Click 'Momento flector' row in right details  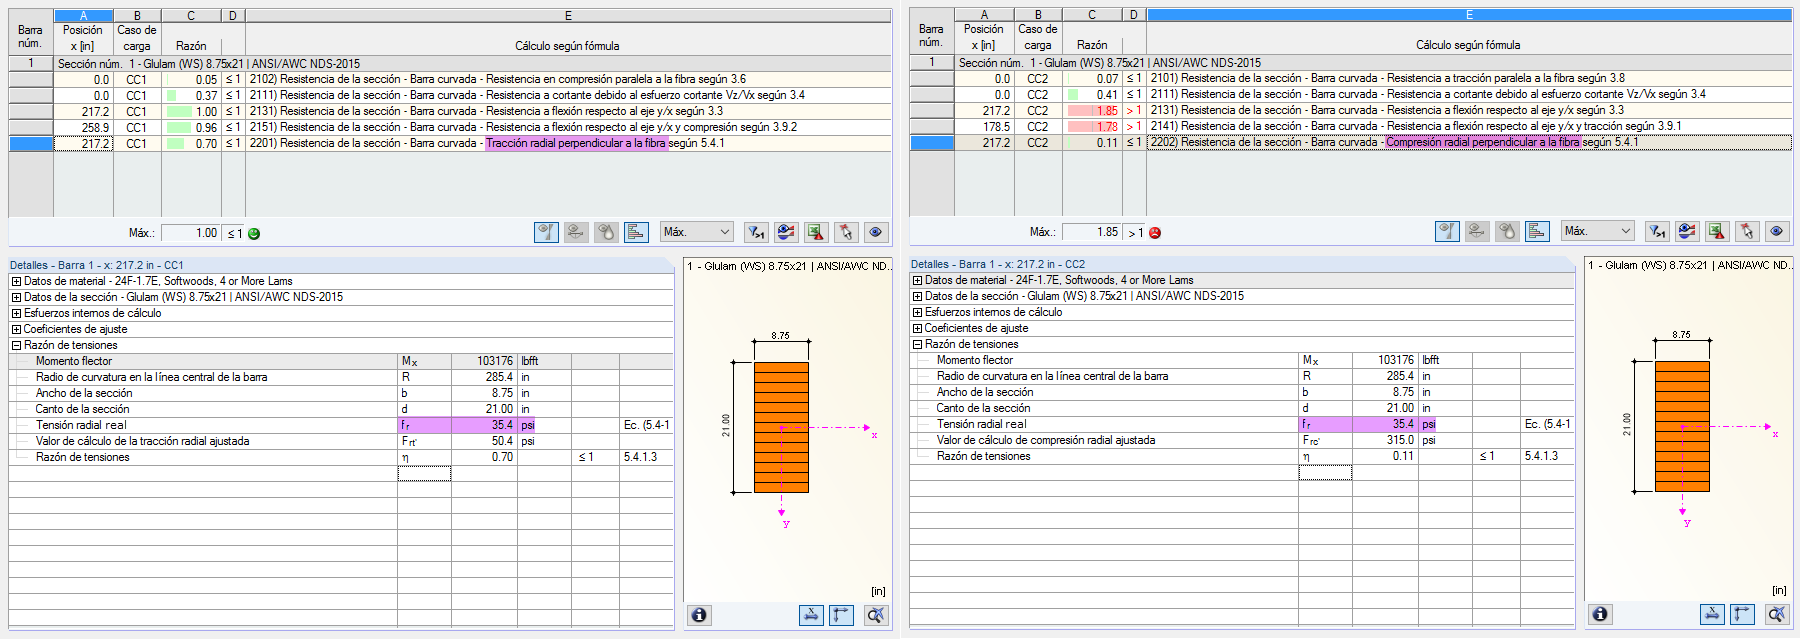(1241, 360)
